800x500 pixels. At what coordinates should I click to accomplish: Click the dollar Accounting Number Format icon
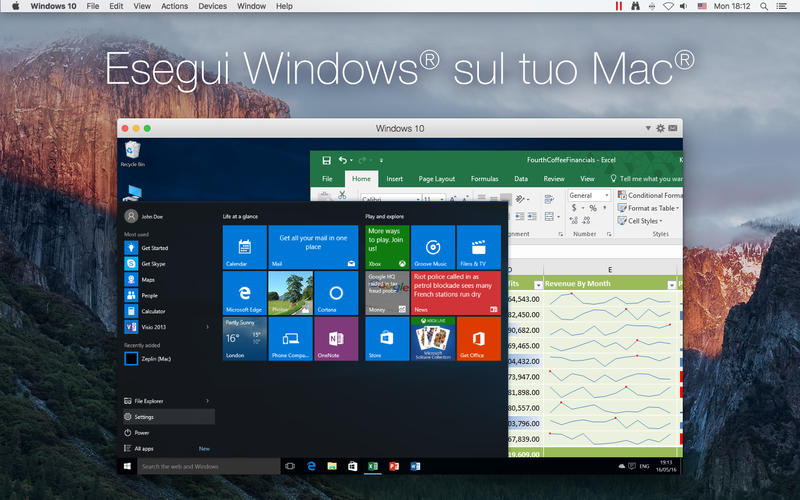[574, 208]
